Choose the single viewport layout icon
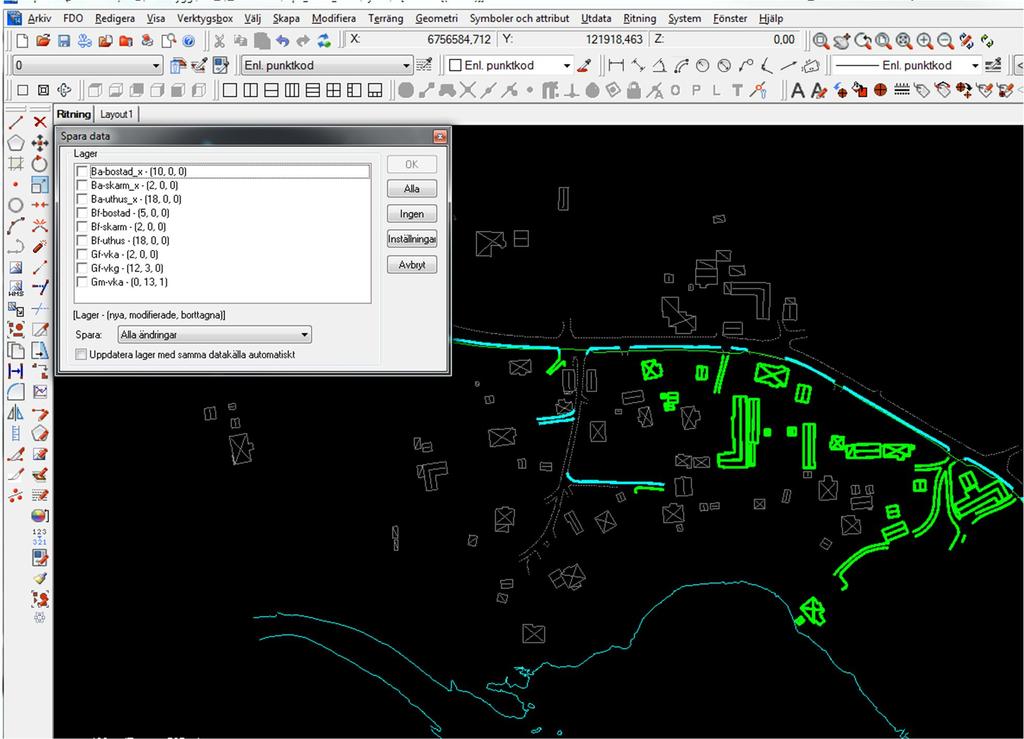Screen dimensions: 1024x739 (230, 90)
